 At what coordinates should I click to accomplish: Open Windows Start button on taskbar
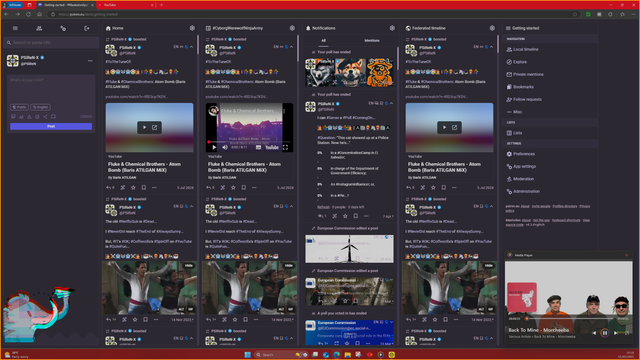tap(247, 355)
